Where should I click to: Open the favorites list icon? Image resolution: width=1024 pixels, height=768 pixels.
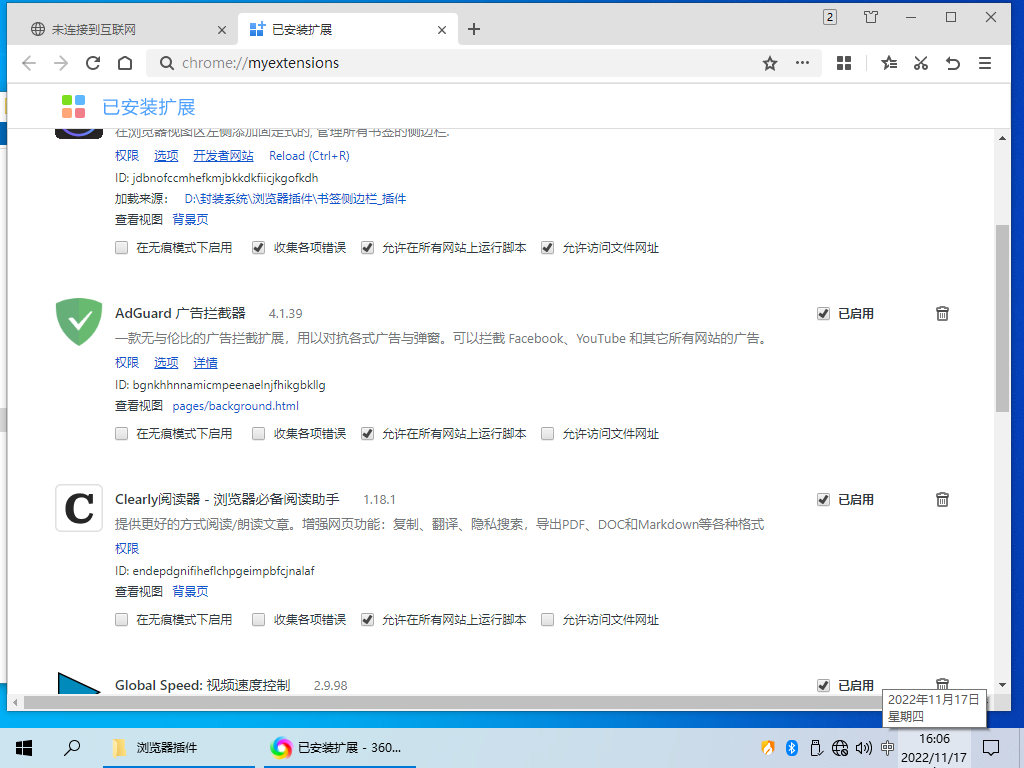point(889,63)
